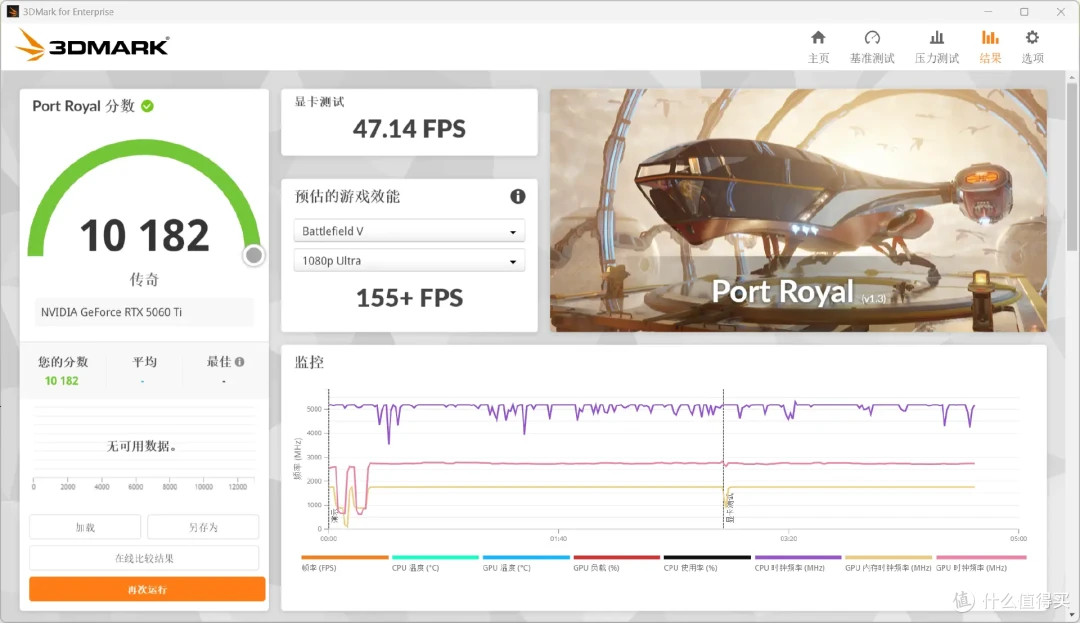Click the 您的分数 column heading
The width and height of the screenshot is (1080, 623).
pyautogui.click(x=63, y=361)
